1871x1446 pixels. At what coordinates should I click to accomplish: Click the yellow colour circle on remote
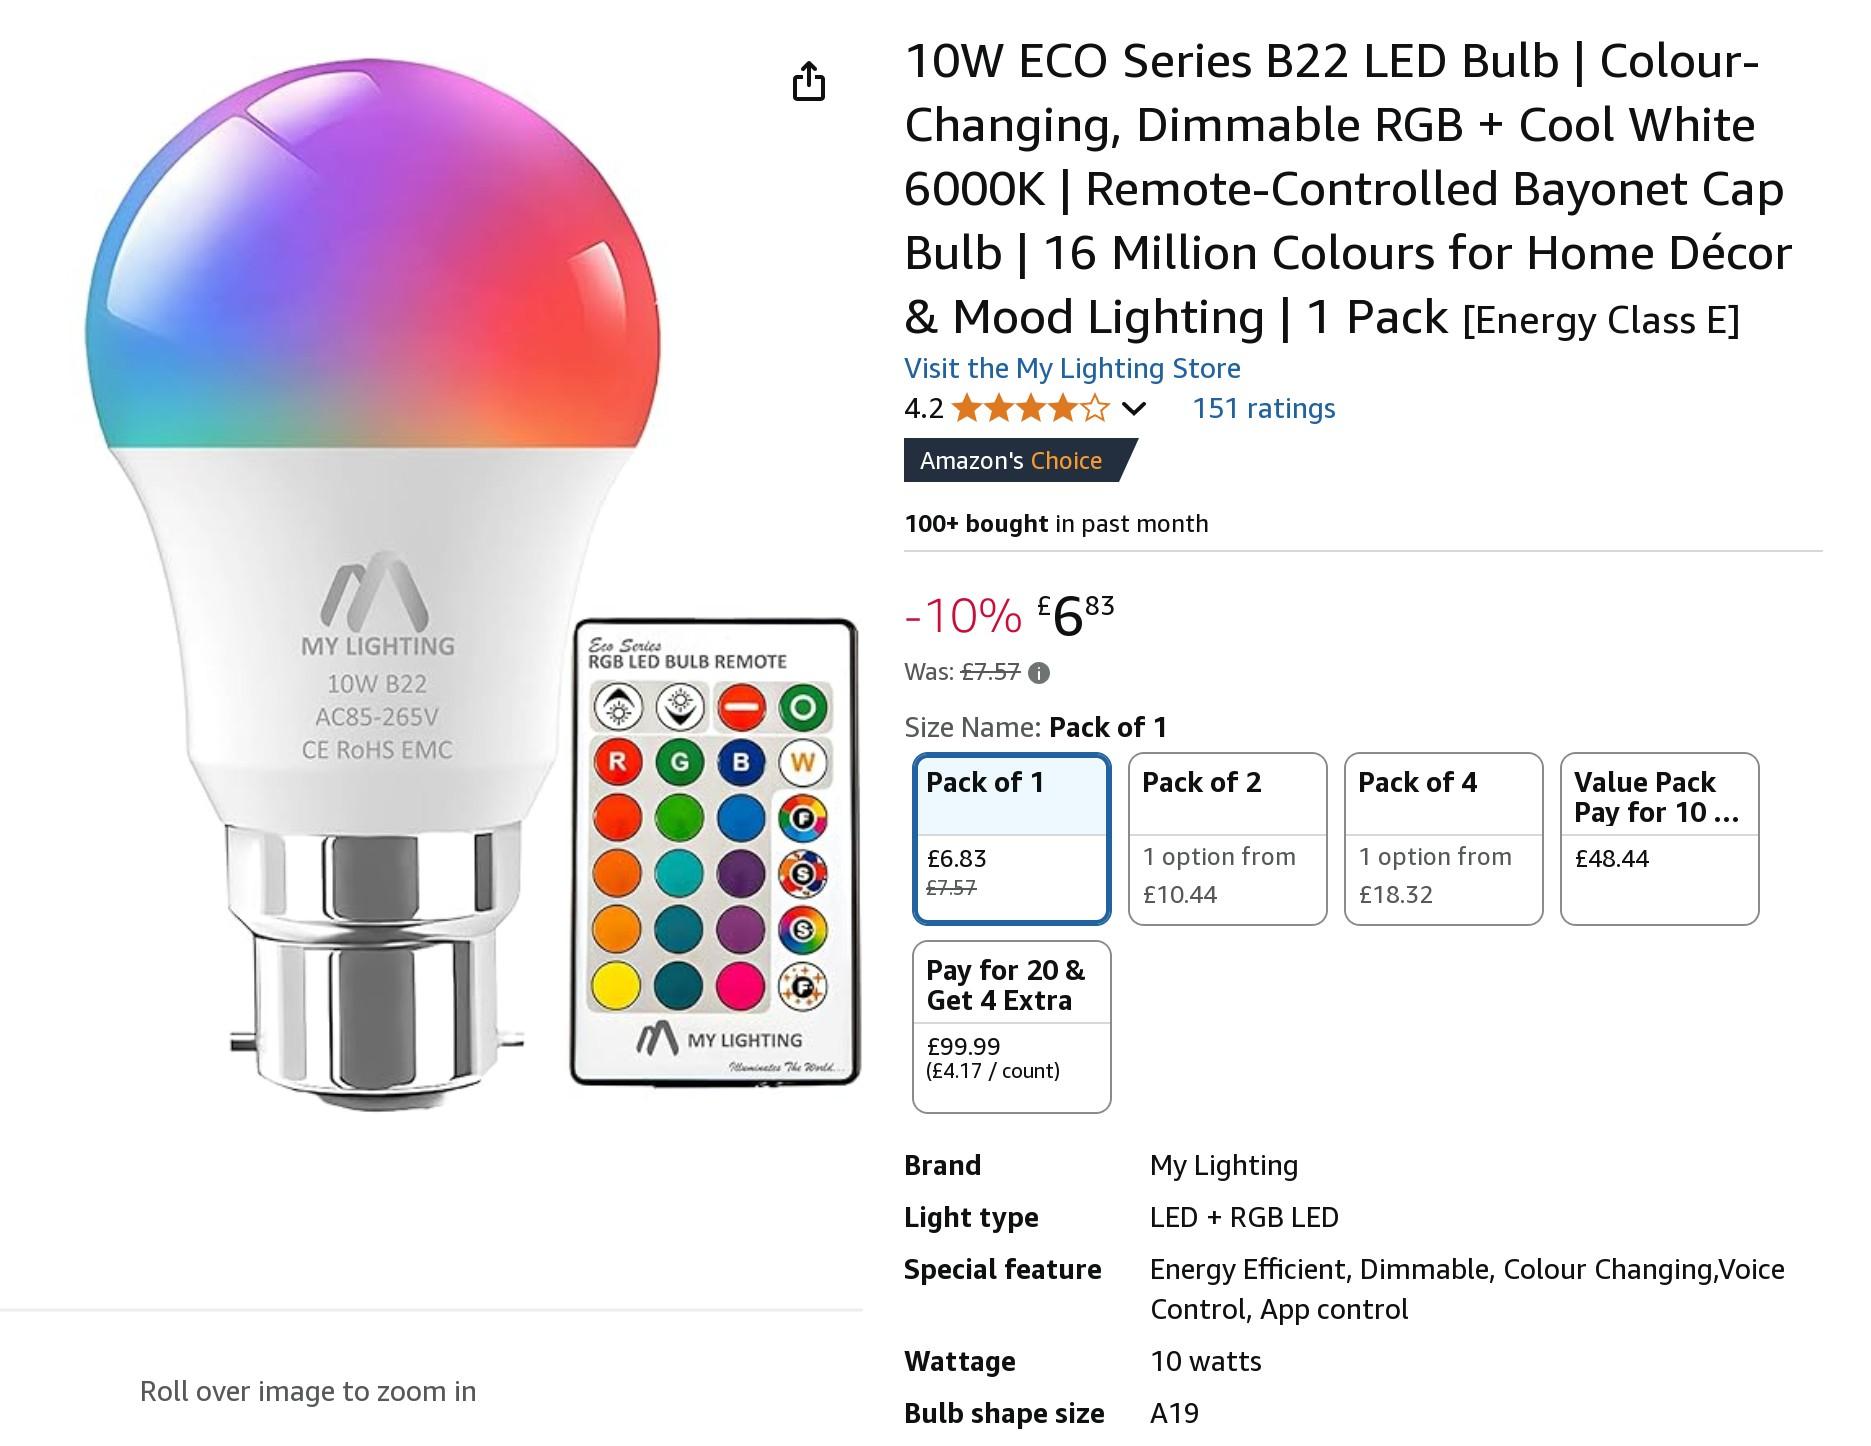click(616, 985)
